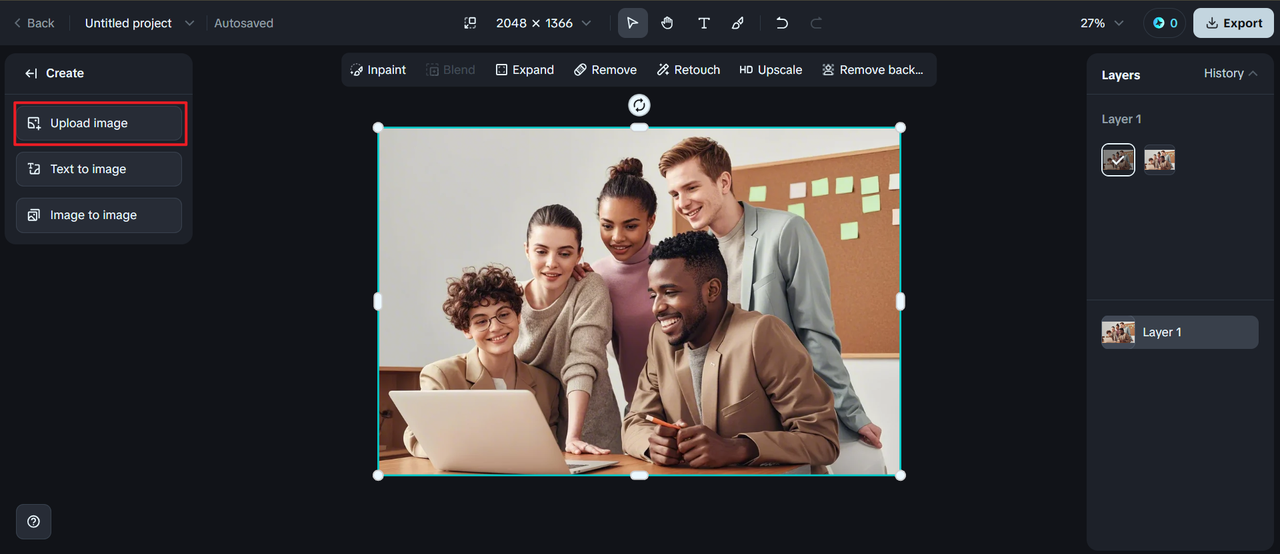Open the credits counter showing 0
The image size is (1280, 554).
coord(1165,23)
